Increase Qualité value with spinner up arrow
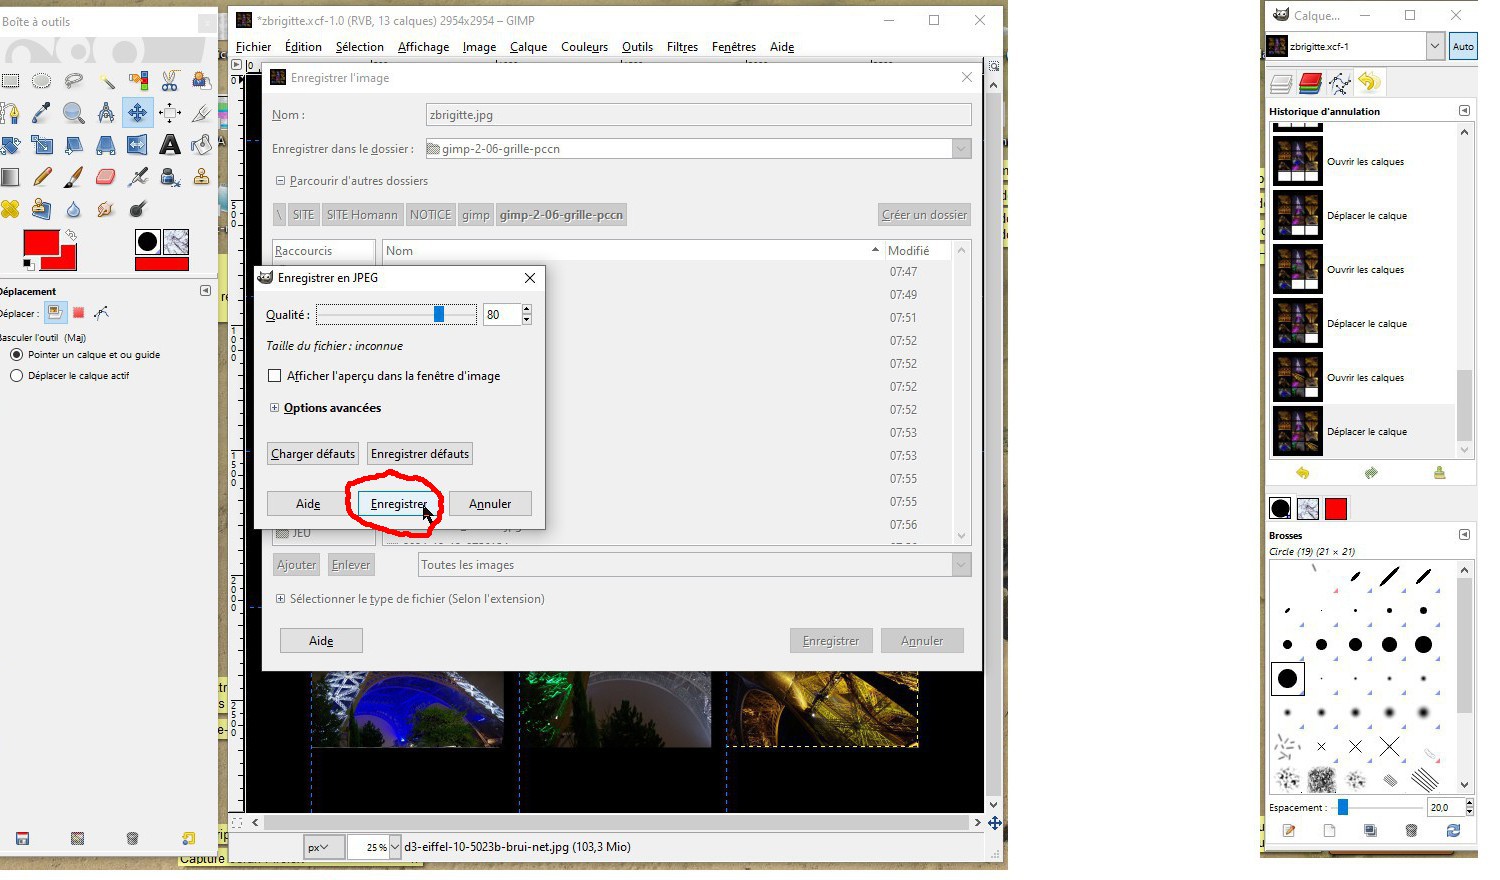Viewport: 1500px width, 880px height. pyautogui.click(x=526, y=310)
